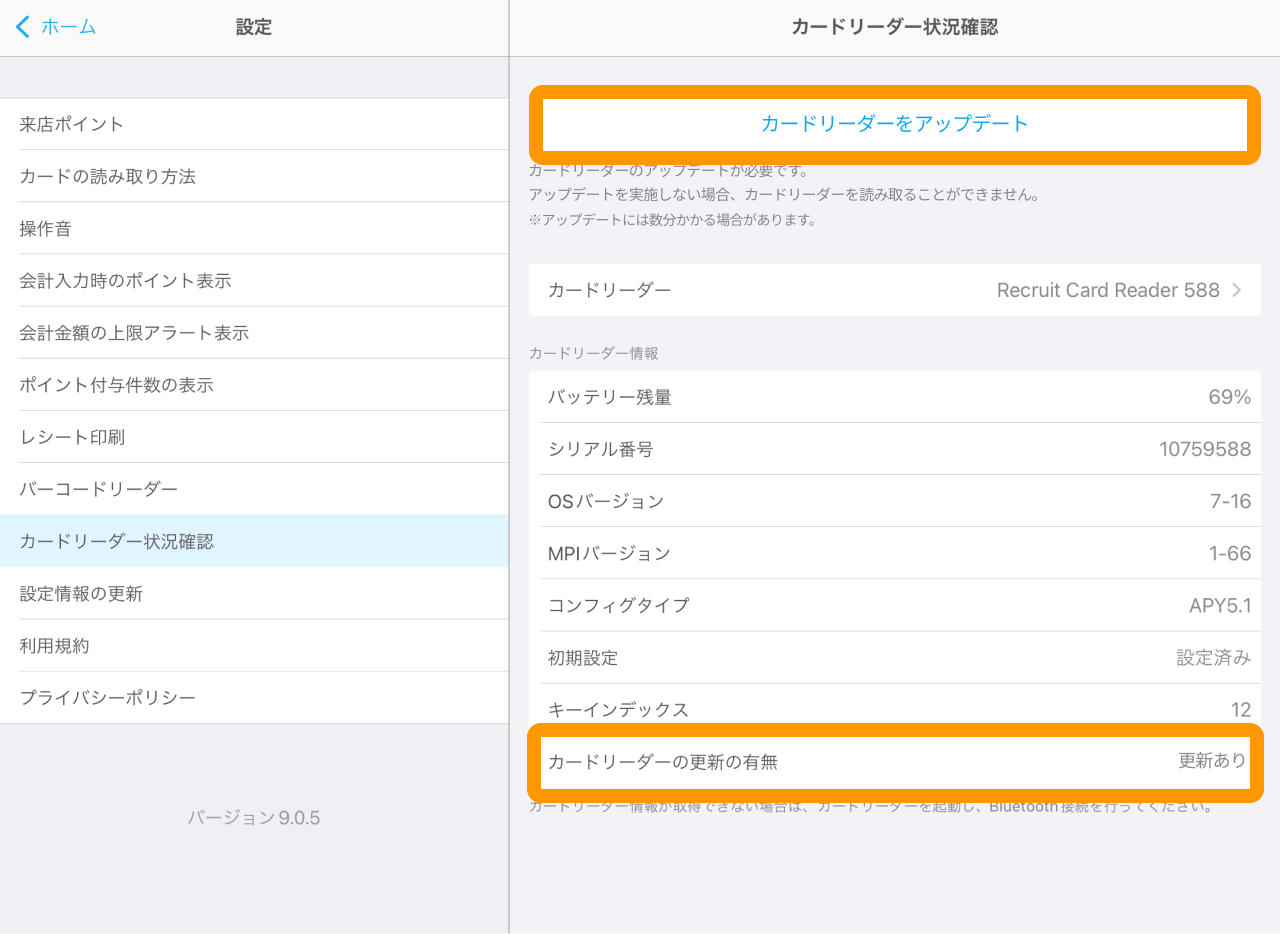The height and width of the screenshot is (934, 1280).
Task: Open バーコードリーダー settings
Action: (x=254, y=488)
